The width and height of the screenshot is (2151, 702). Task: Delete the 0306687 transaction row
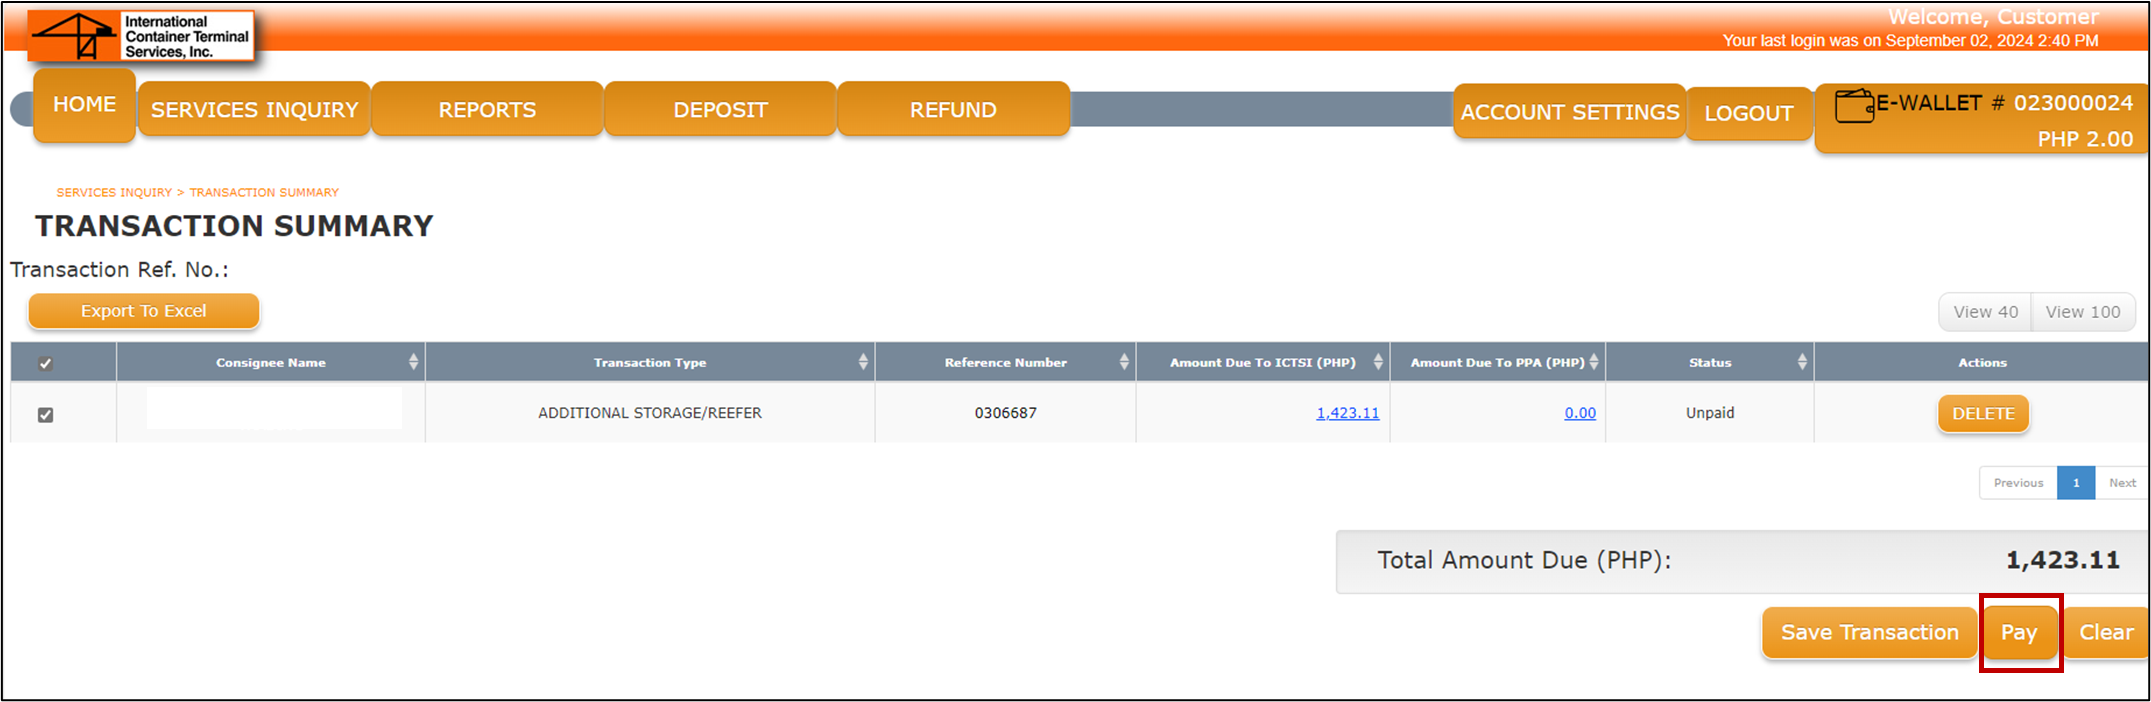[x=1983, y=414]
